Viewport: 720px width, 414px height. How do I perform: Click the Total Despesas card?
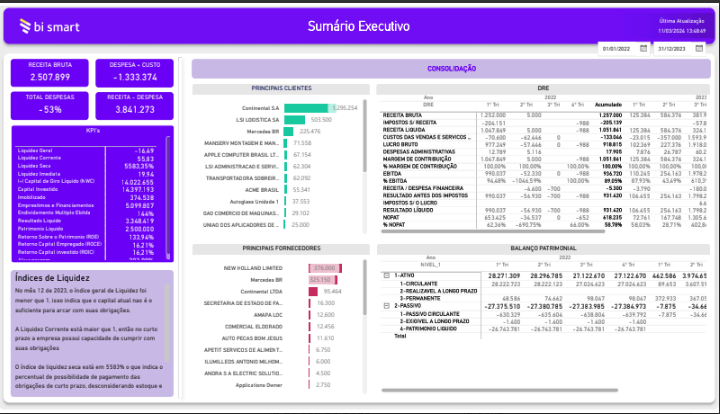point(50,104)
